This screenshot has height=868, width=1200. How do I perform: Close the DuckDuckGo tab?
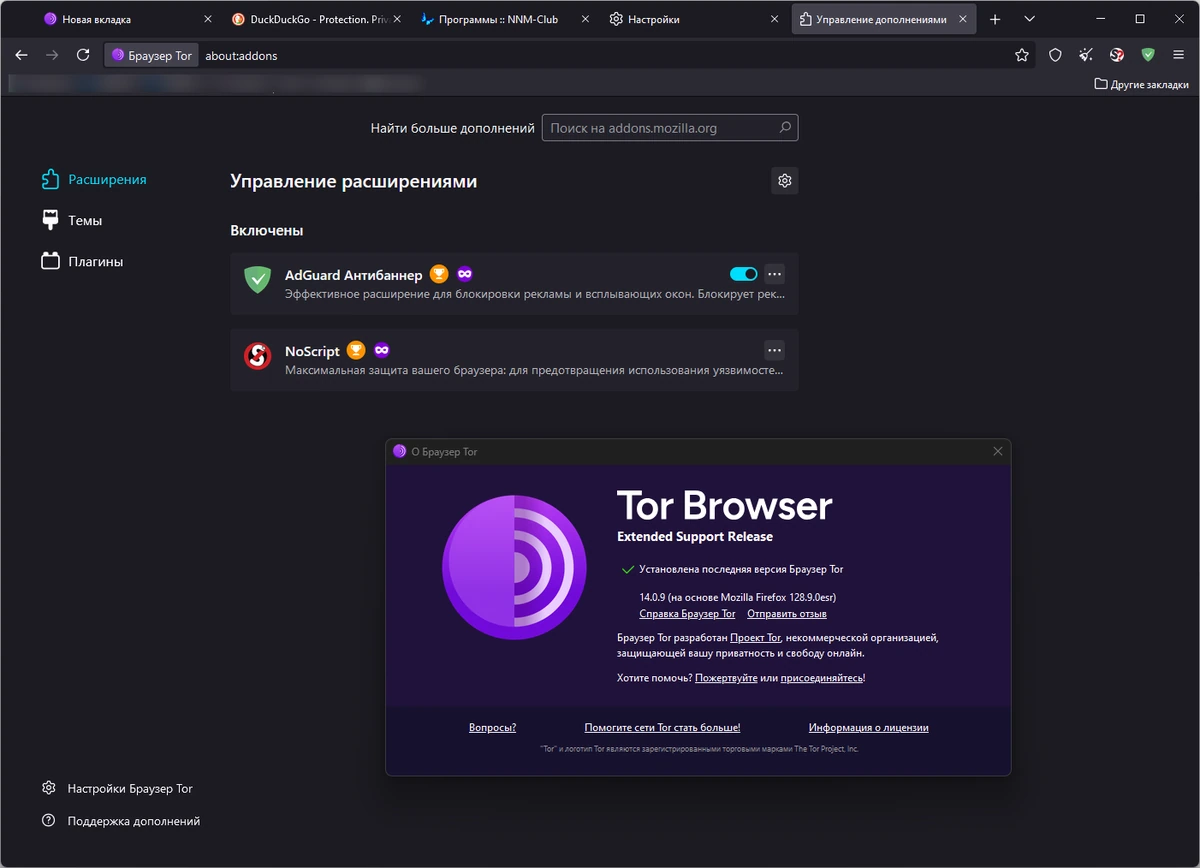coord(397,19)
